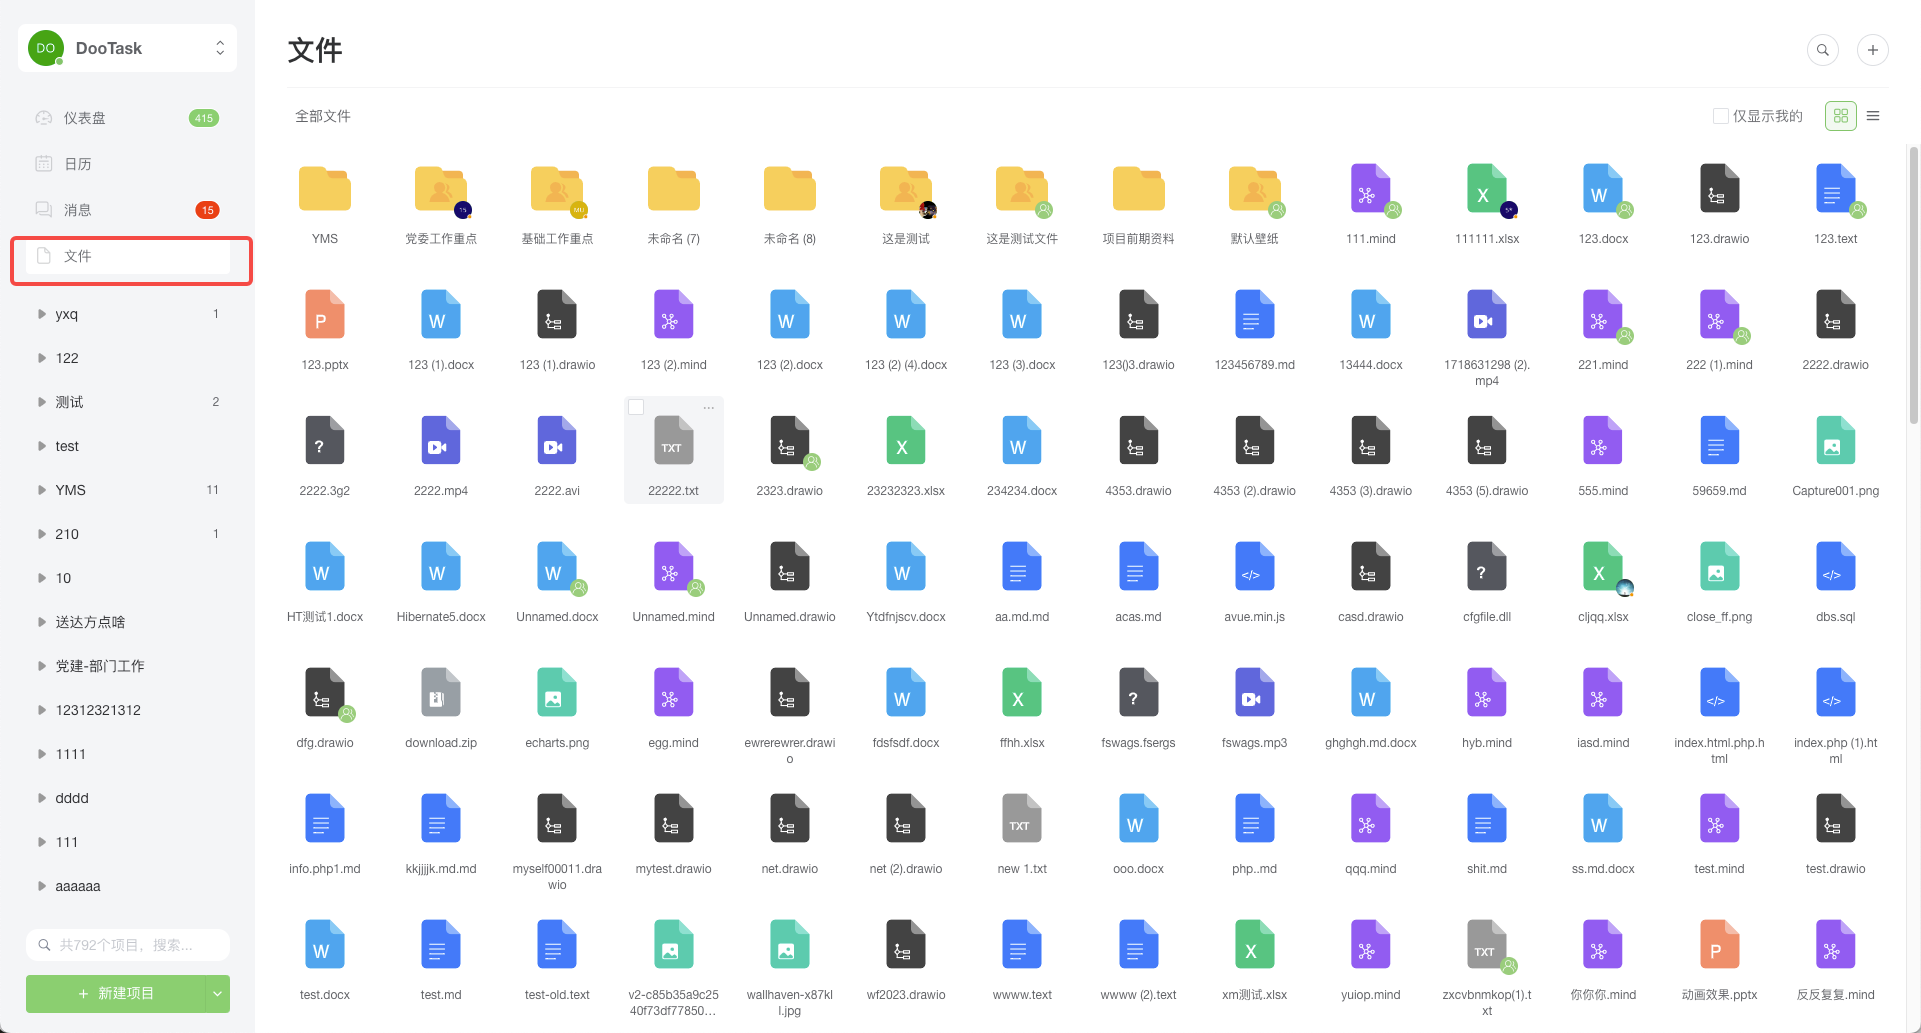Expand the 测试 project tree item
The image size is (1921, 1033).
41,401
